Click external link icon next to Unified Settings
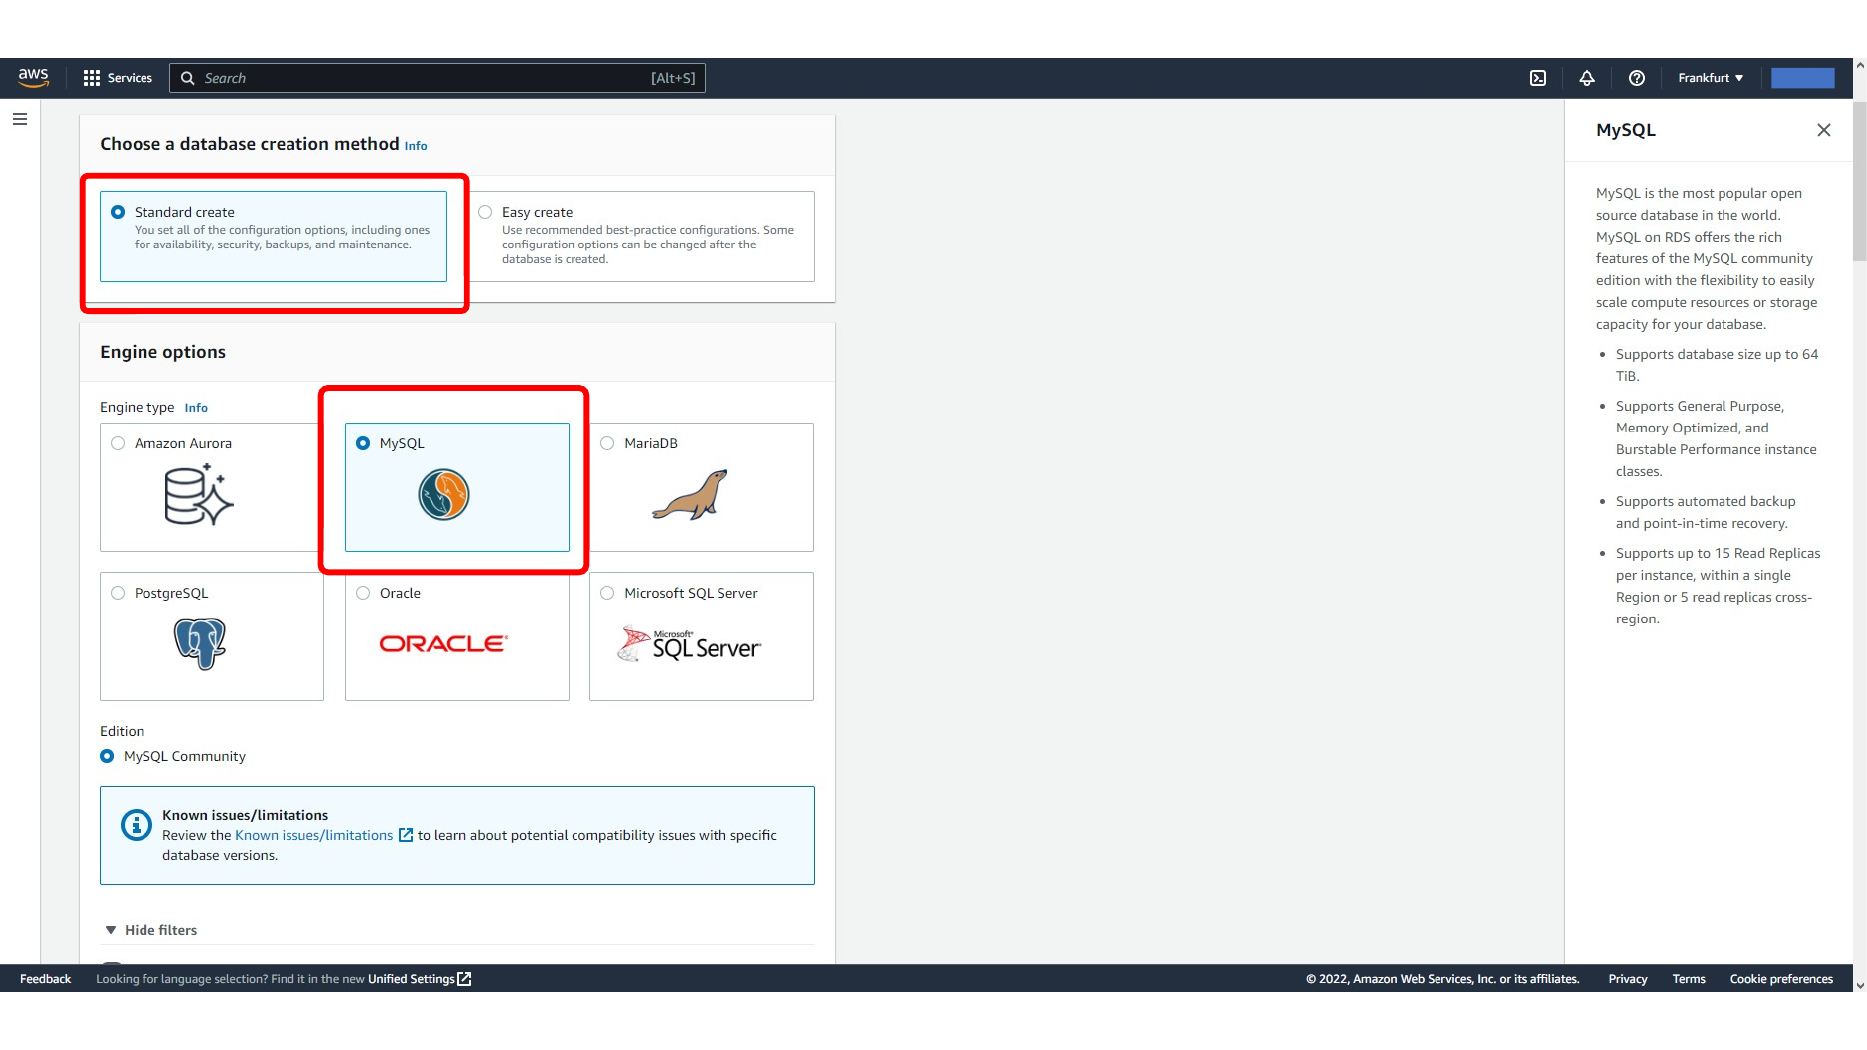 (464, 979)
